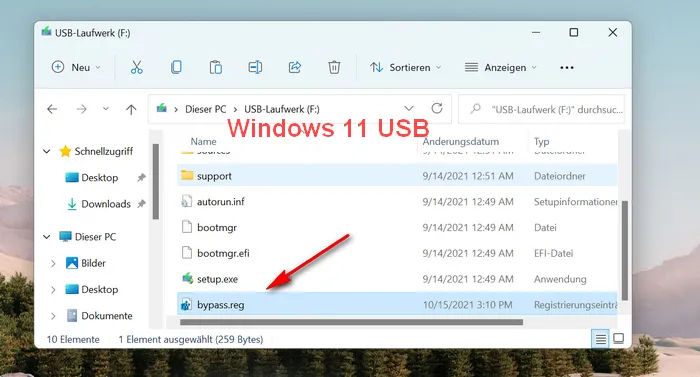
Task: Collapse the Dieser PC tree node
Action: click(46, 237)
